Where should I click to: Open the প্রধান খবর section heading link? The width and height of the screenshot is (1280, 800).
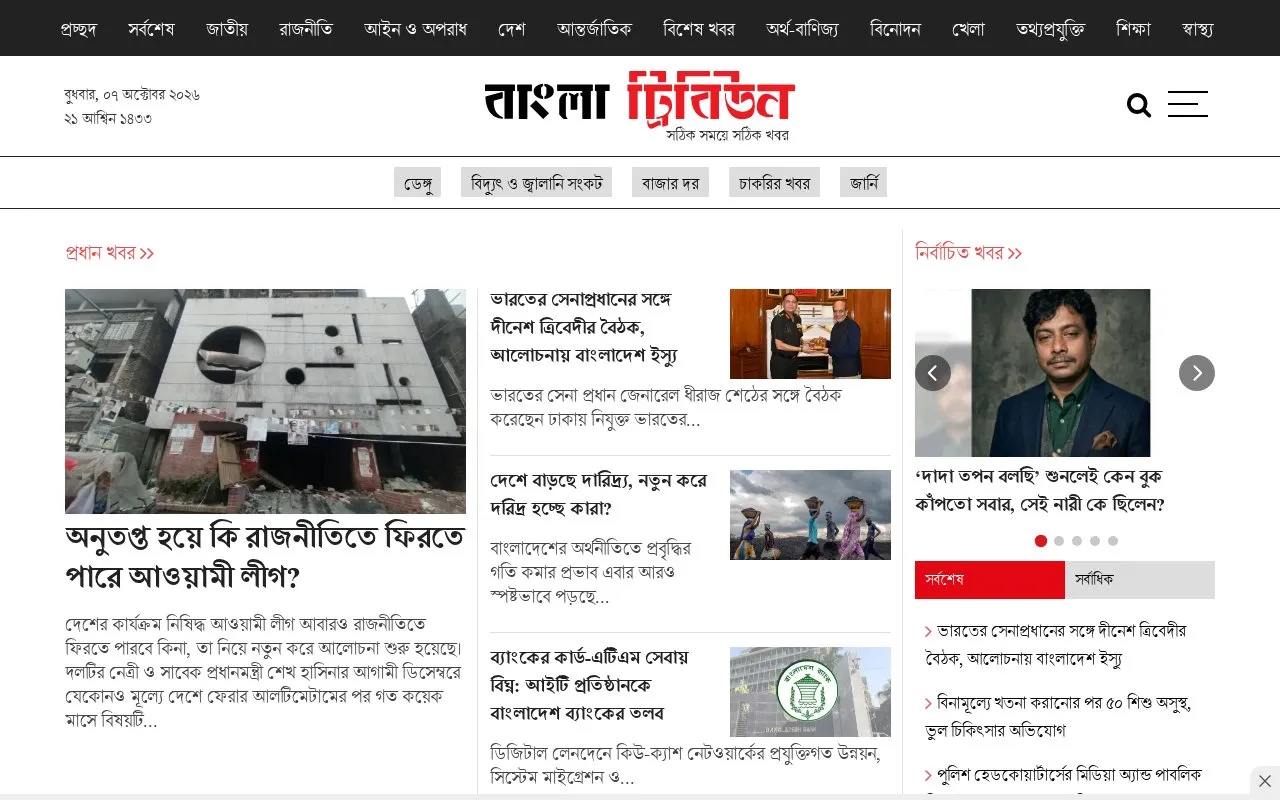(x=109, y=253)
